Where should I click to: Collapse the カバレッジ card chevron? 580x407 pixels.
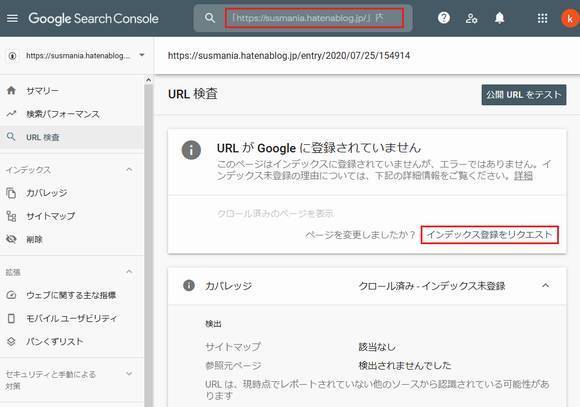tap(545, 285)
